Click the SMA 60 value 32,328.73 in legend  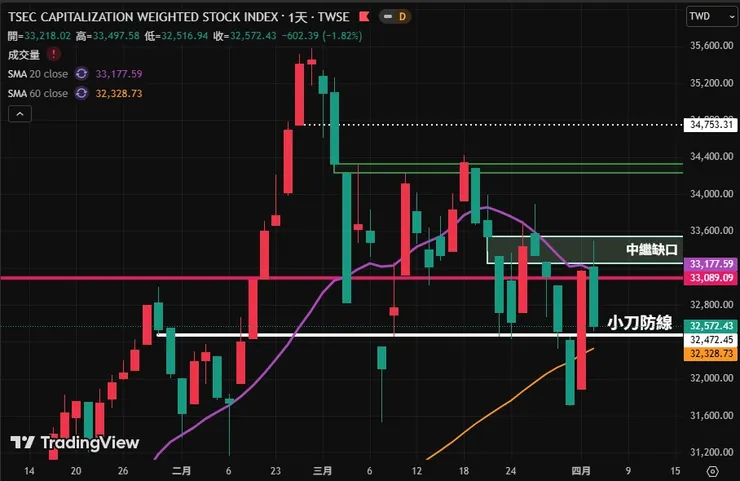pyautogui.click(x=119, y=93)
